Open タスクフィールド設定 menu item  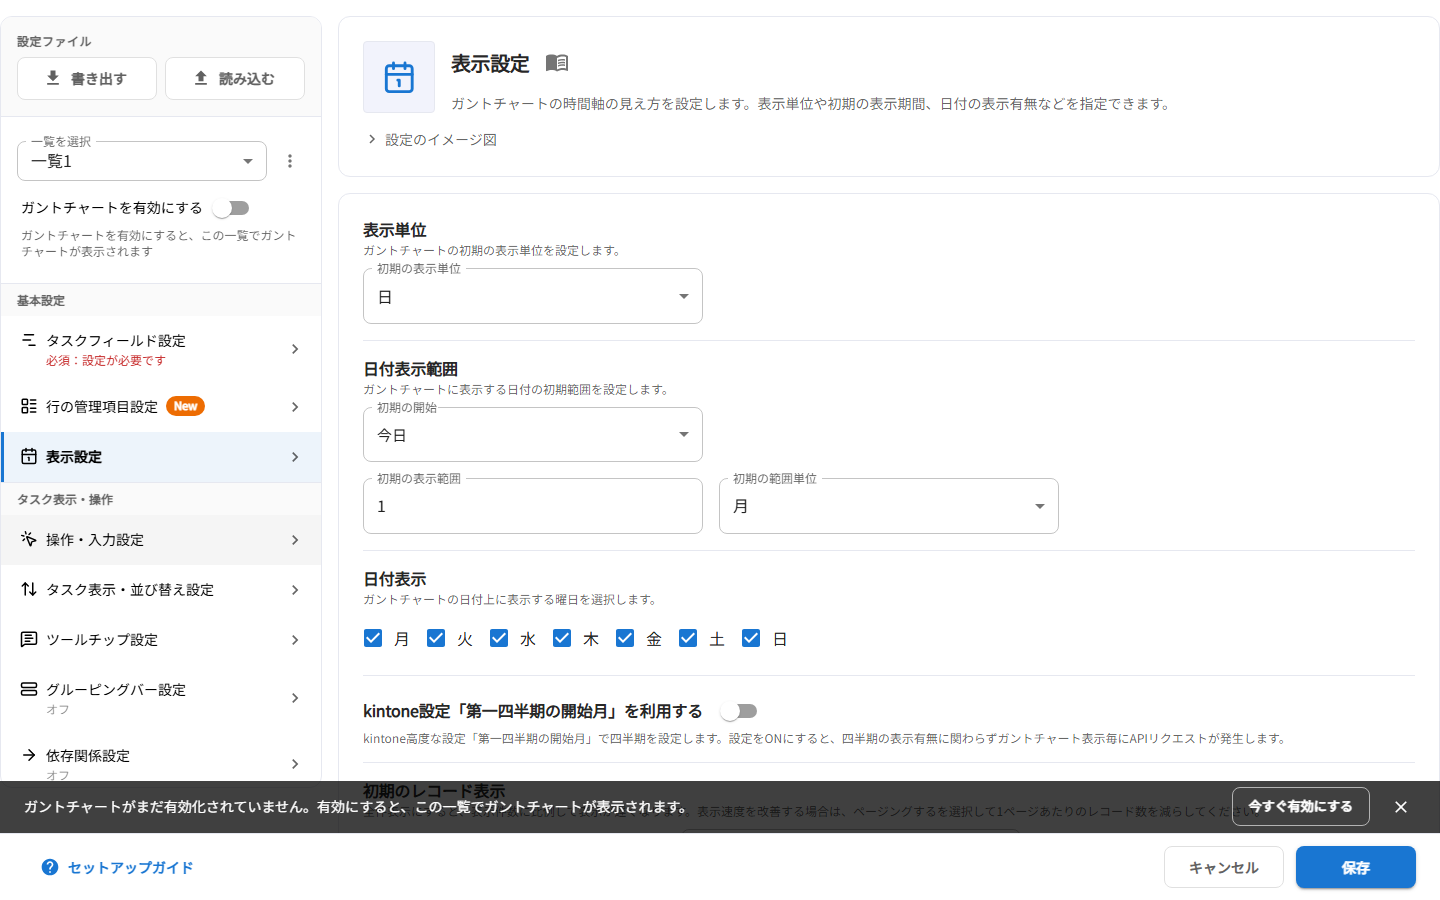(161, 349)
